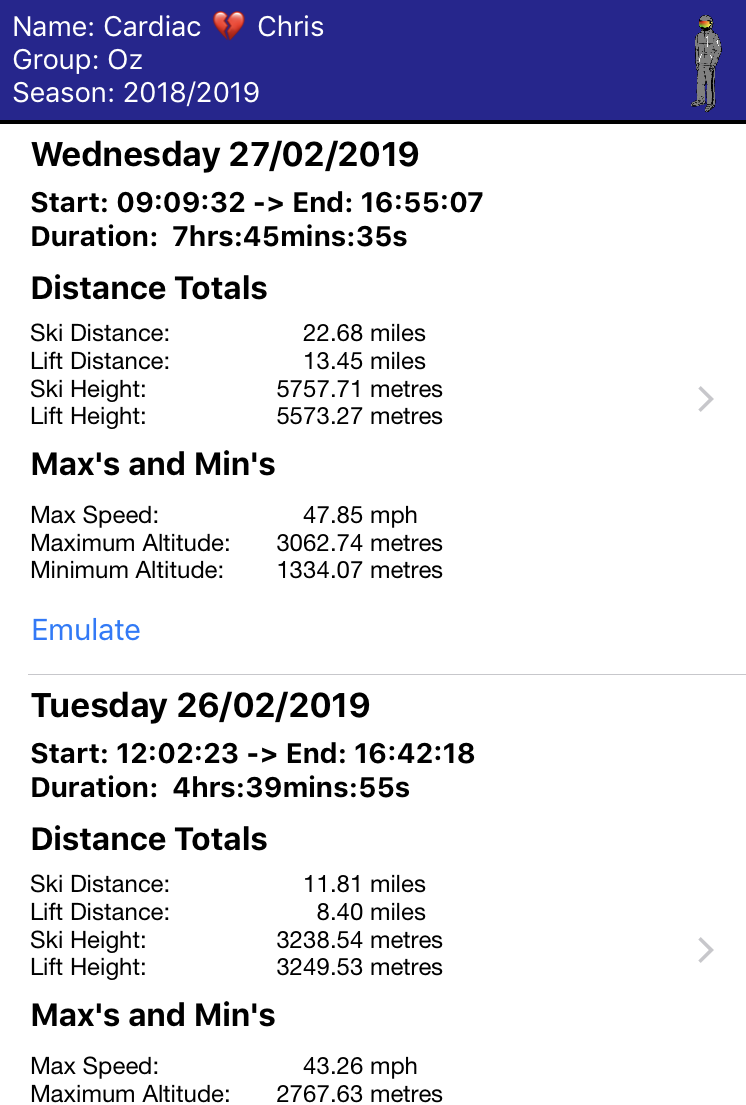Select the 11.81 miles Ski Distance row
The image size is (746, 1105).
pyautogui.click(x=236, y=884)
